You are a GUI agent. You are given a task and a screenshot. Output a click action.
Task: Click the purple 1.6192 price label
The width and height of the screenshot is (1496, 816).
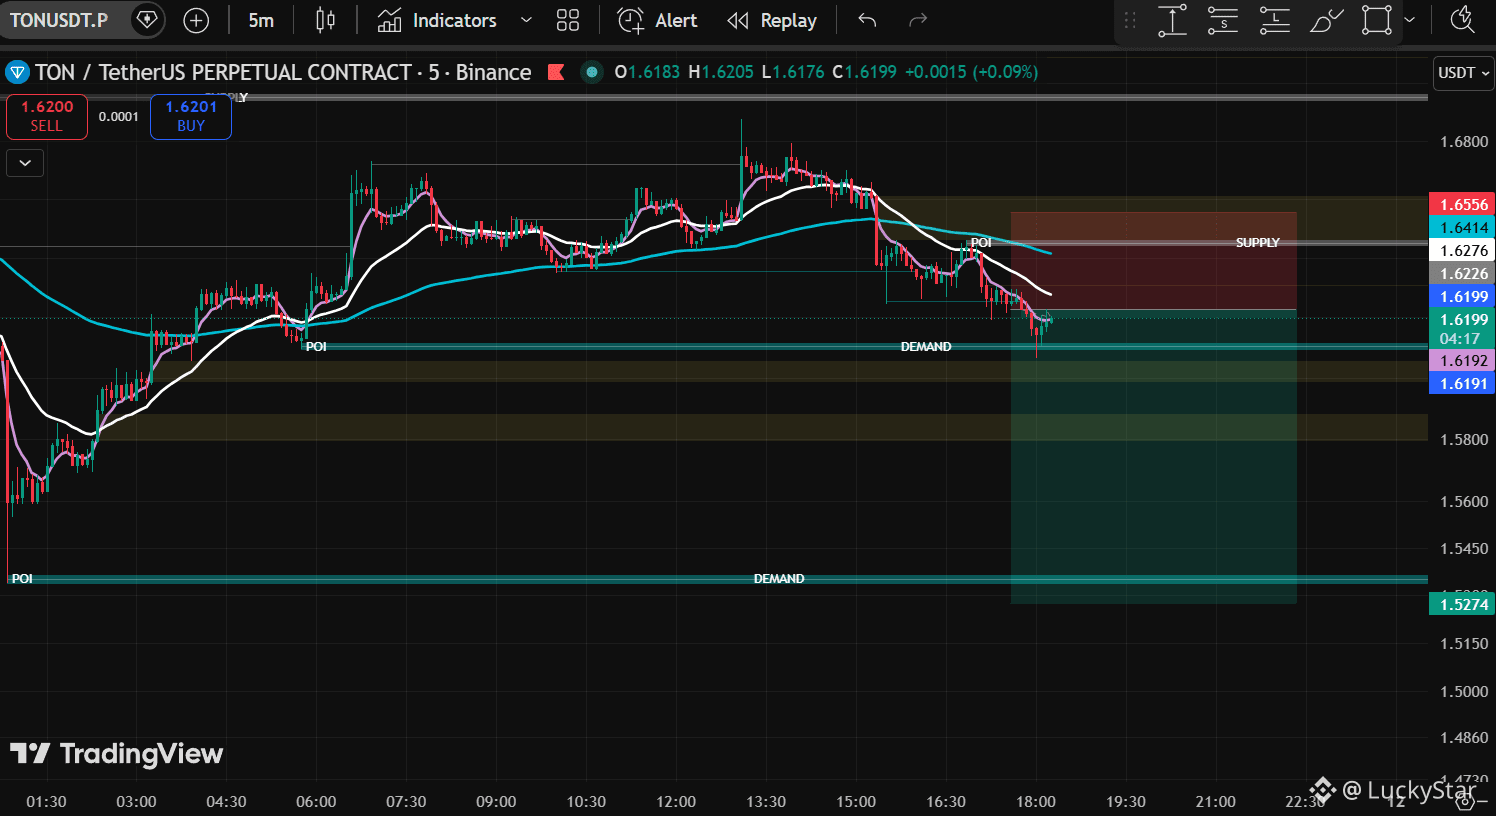(1462, 360)
